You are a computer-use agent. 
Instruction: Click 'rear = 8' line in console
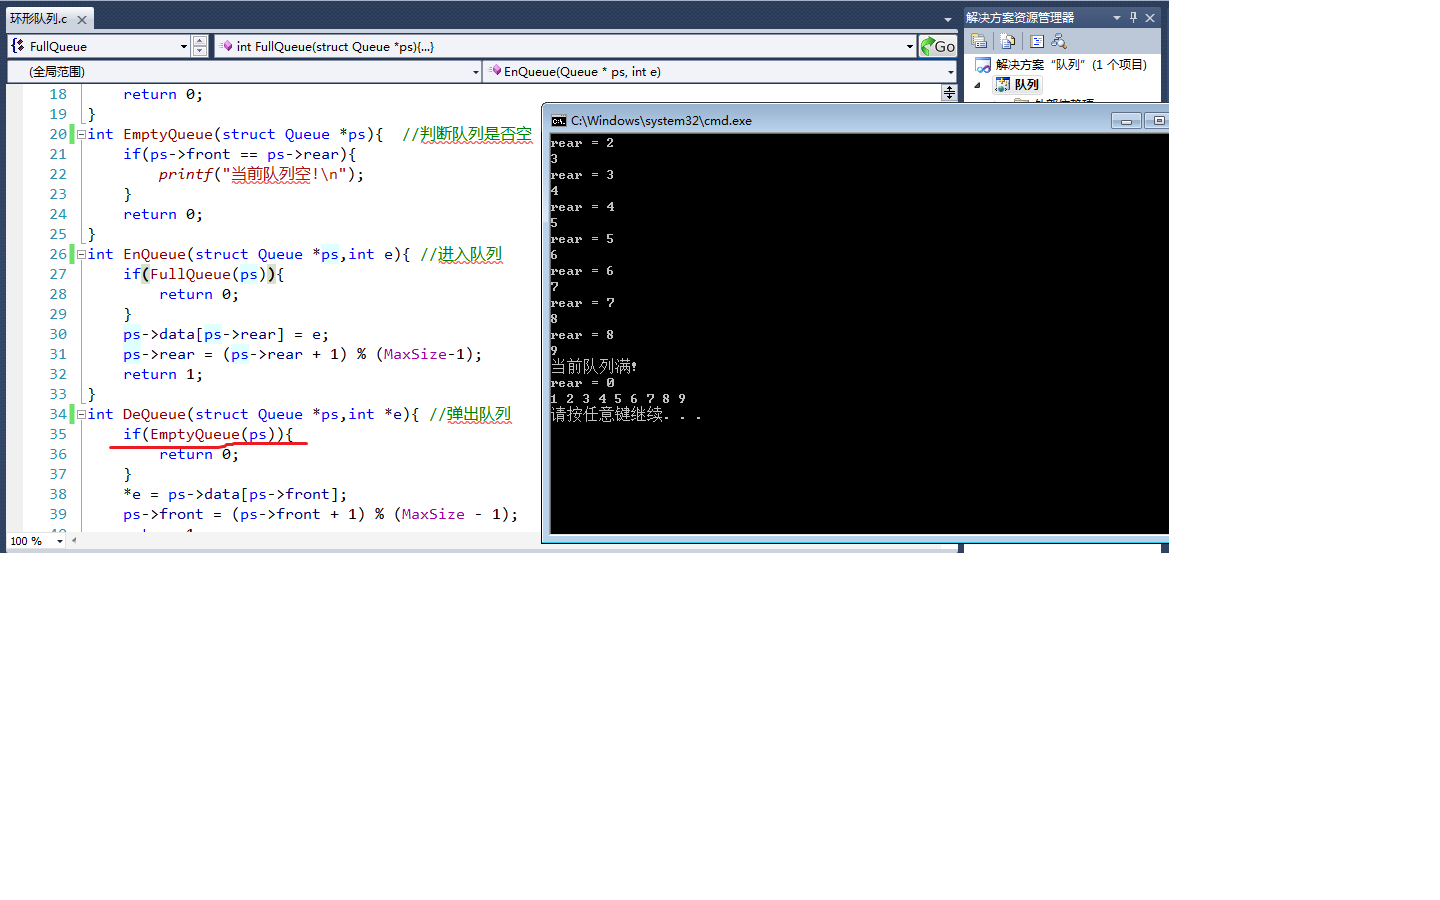pyautogui.click(x=582, y=335)
